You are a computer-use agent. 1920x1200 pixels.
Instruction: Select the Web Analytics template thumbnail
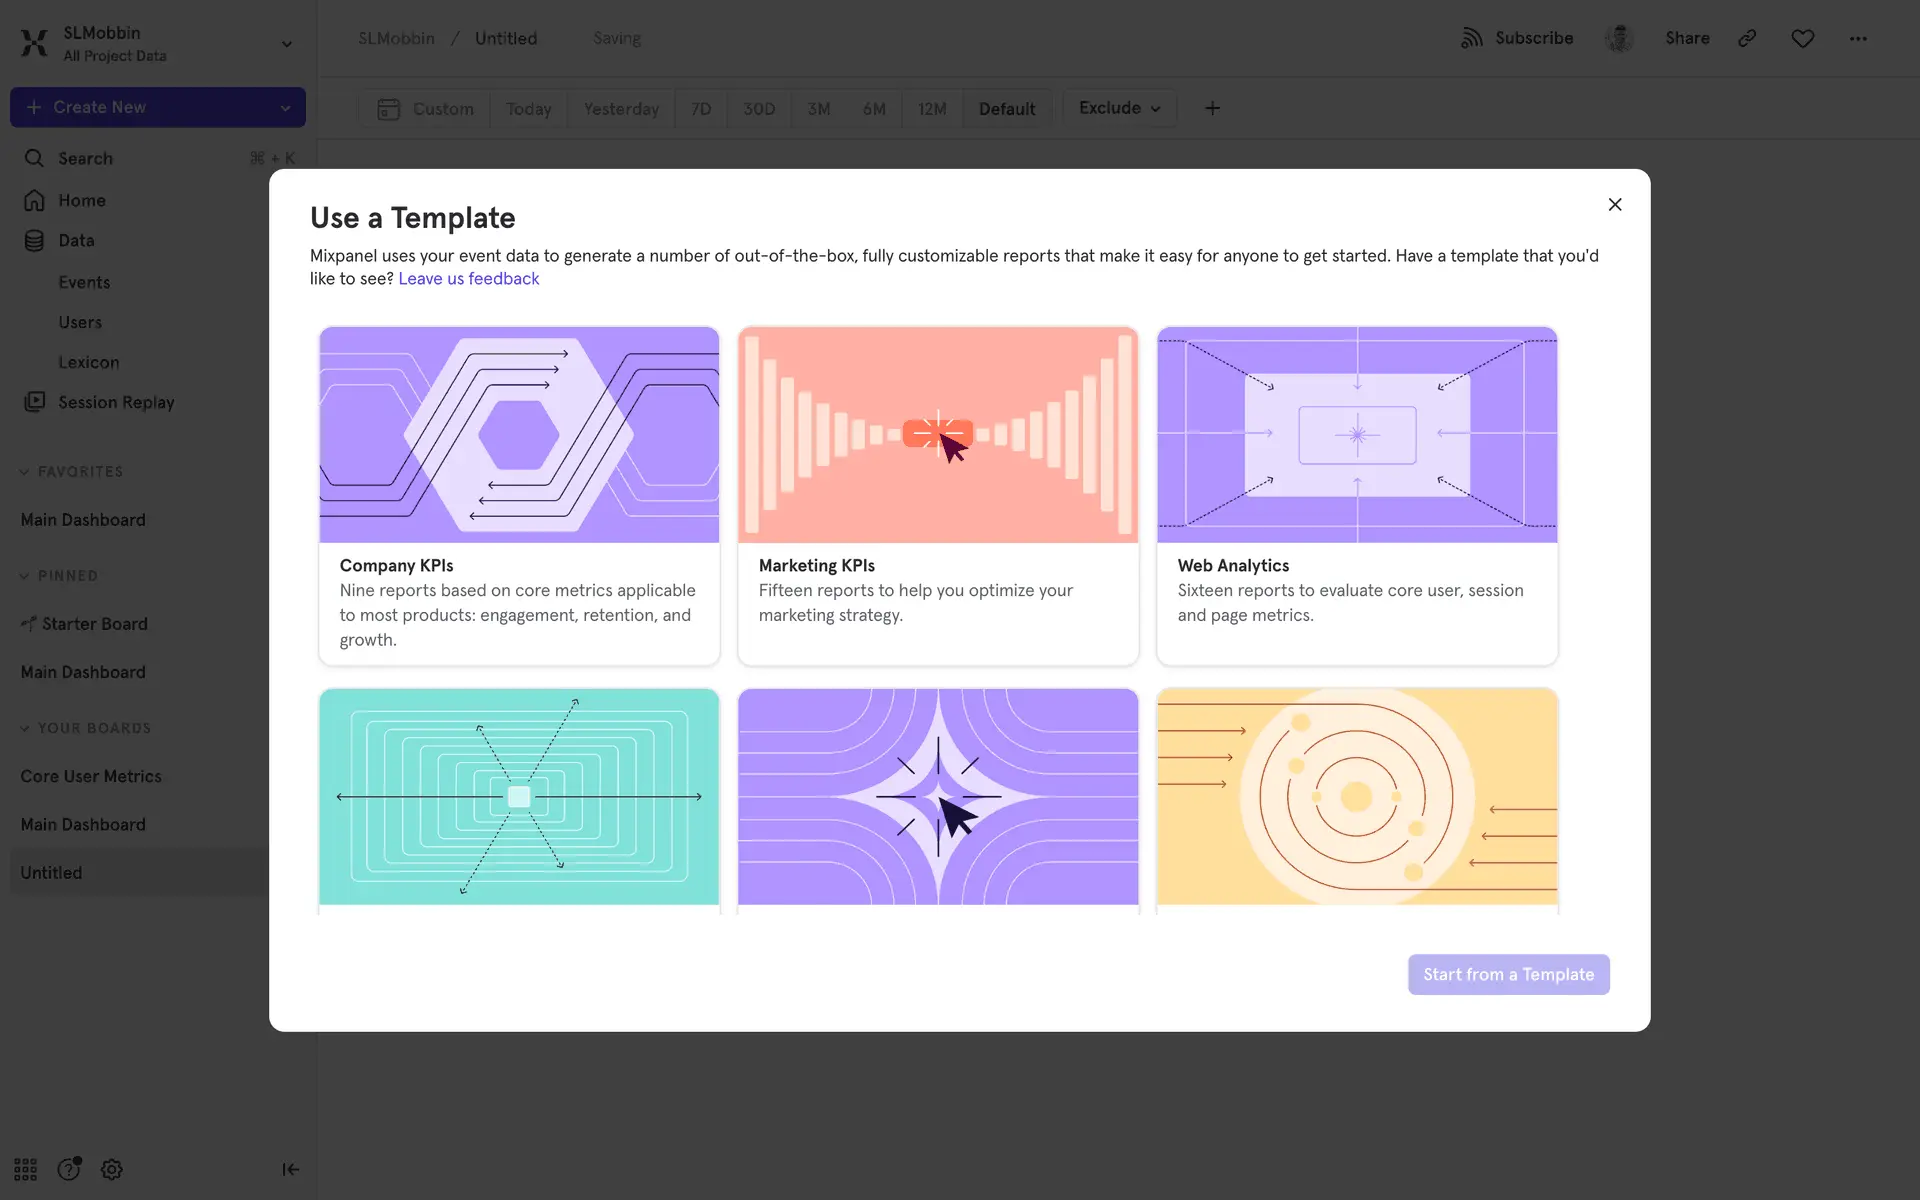coord(1356,435)
